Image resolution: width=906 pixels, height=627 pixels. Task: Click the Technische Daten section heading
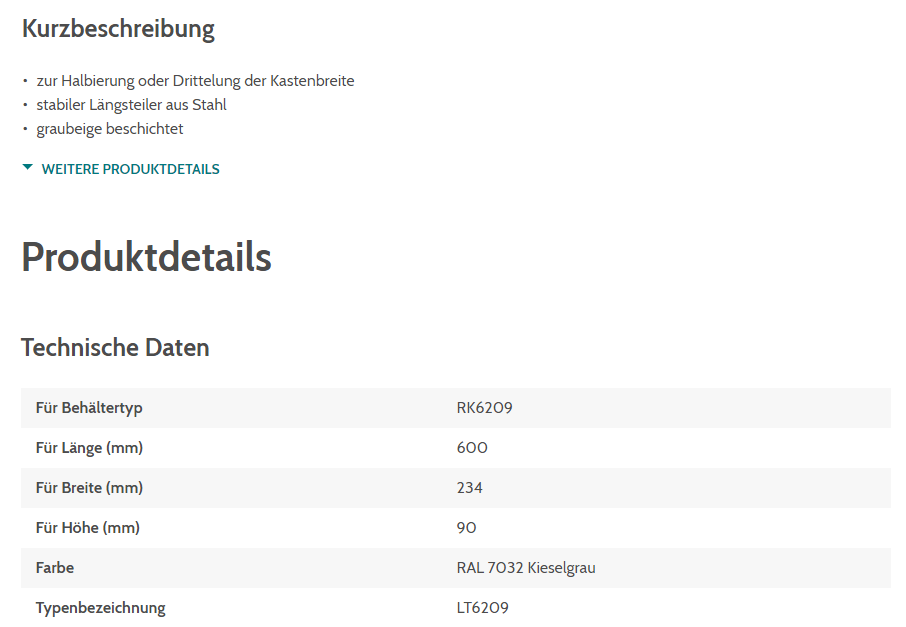[x=115, y=348]
